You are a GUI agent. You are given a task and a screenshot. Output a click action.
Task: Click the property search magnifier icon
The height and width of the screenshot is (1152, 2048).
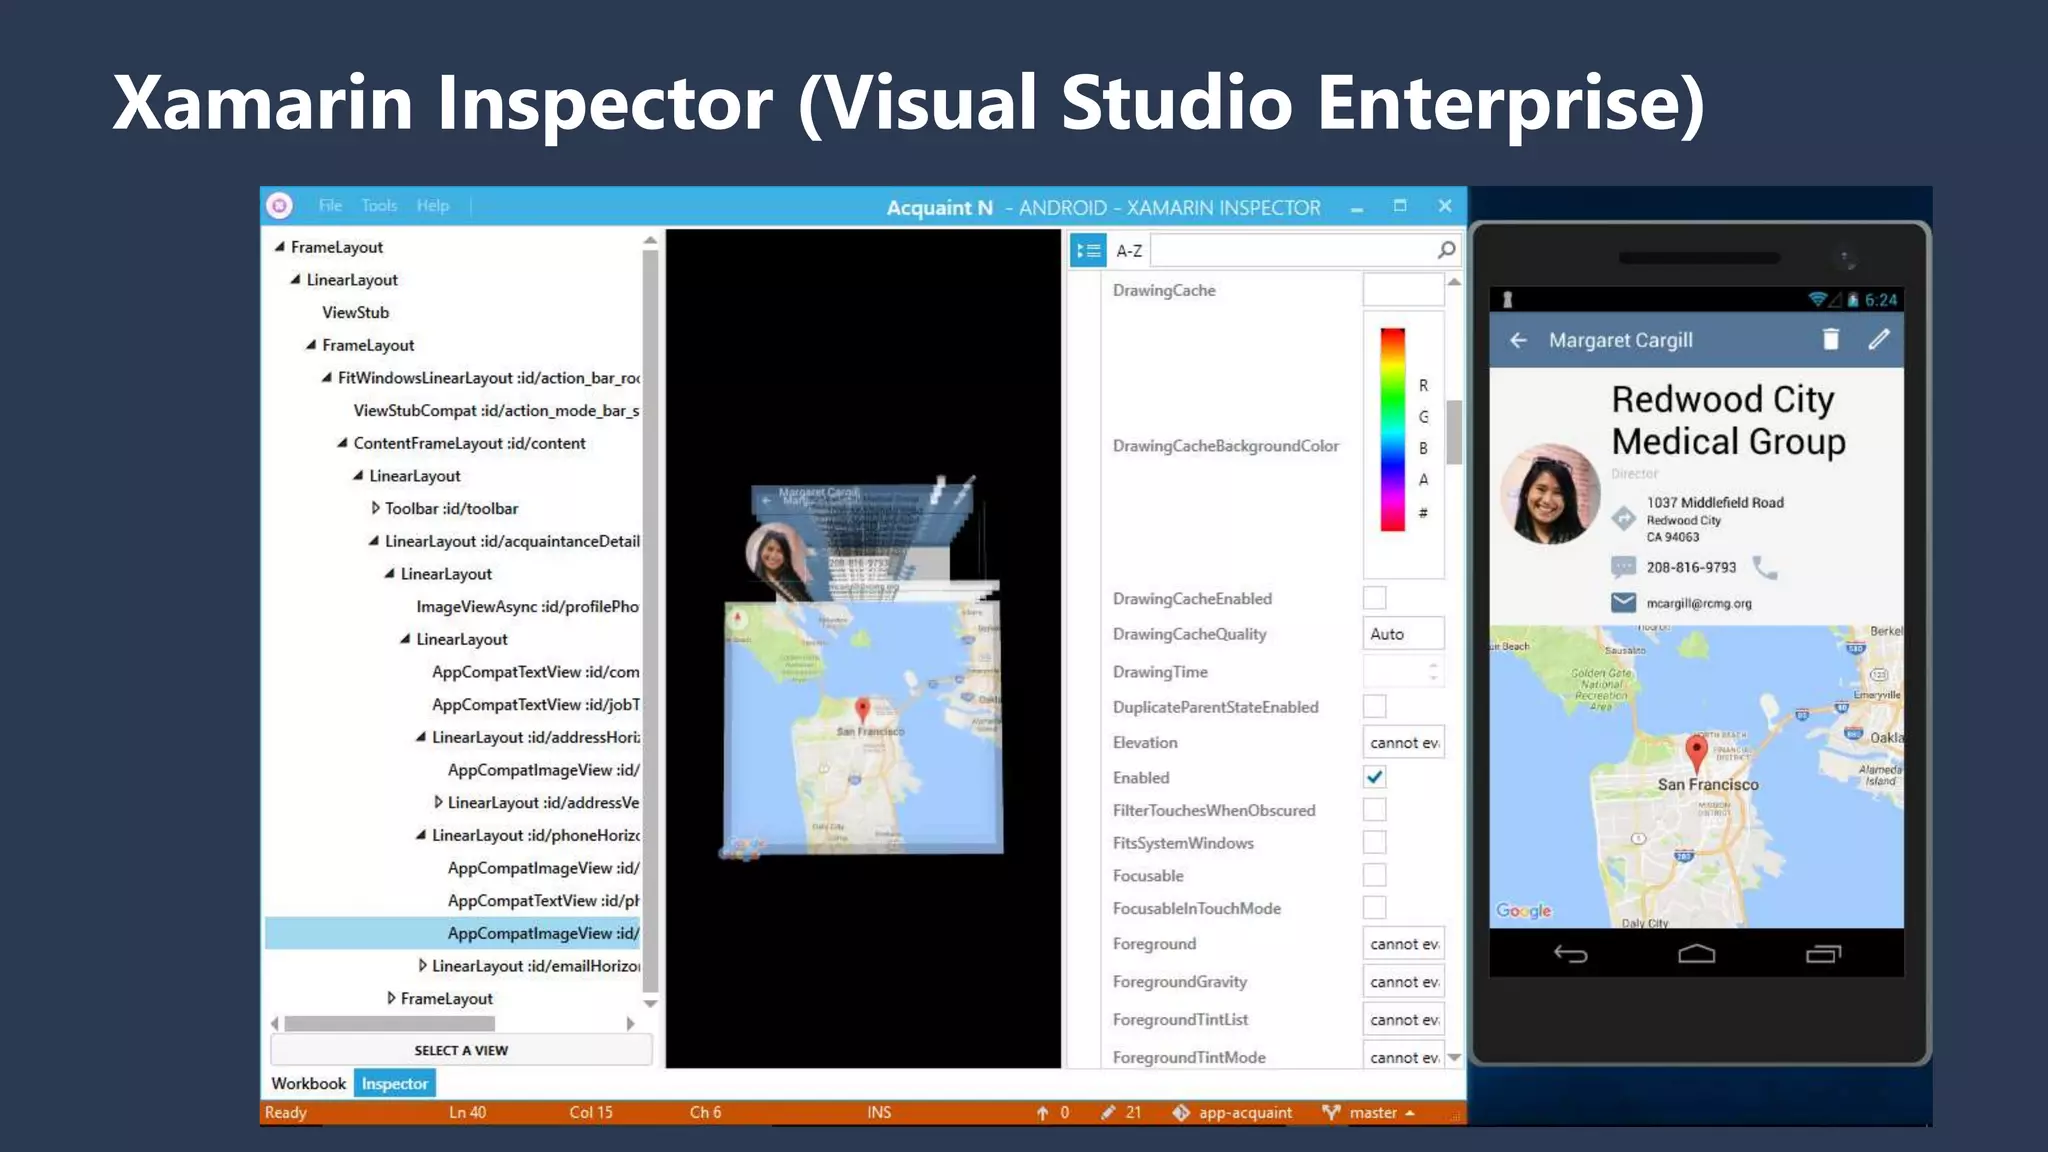coord(1446,250)
